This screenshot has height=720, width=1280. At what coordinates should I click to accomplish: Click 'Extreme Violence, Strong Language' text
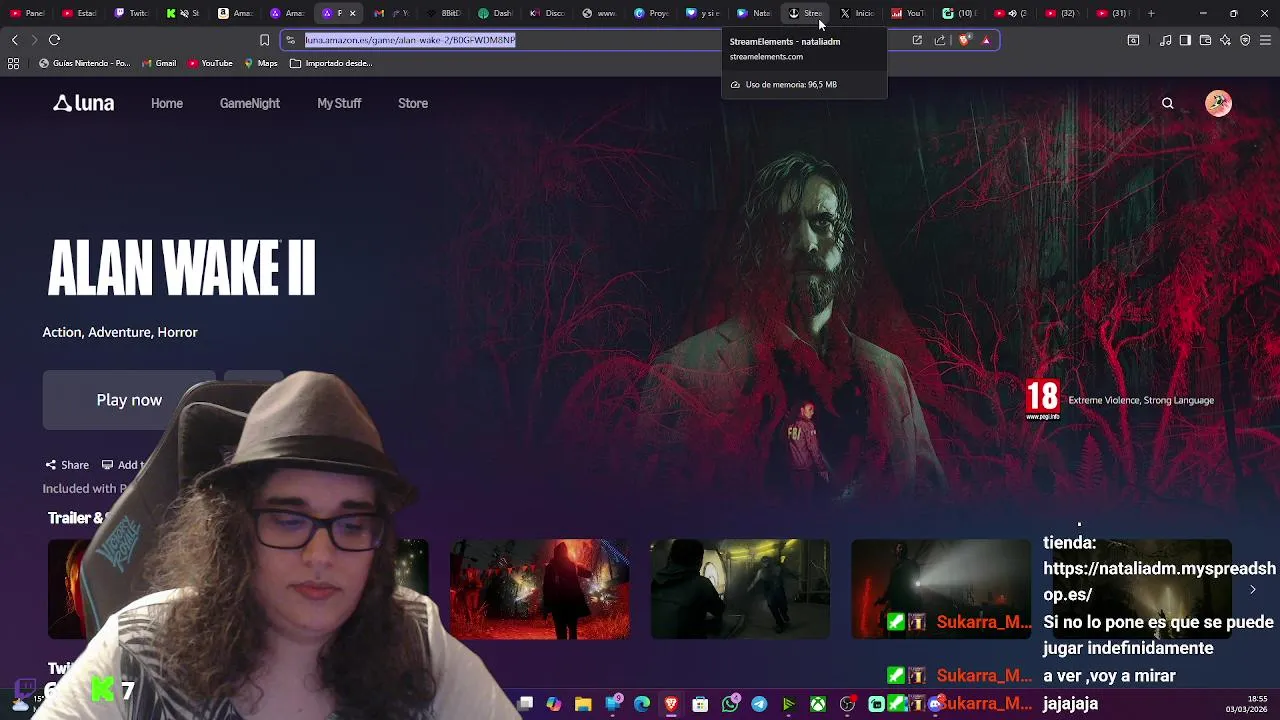(1141, 400)
